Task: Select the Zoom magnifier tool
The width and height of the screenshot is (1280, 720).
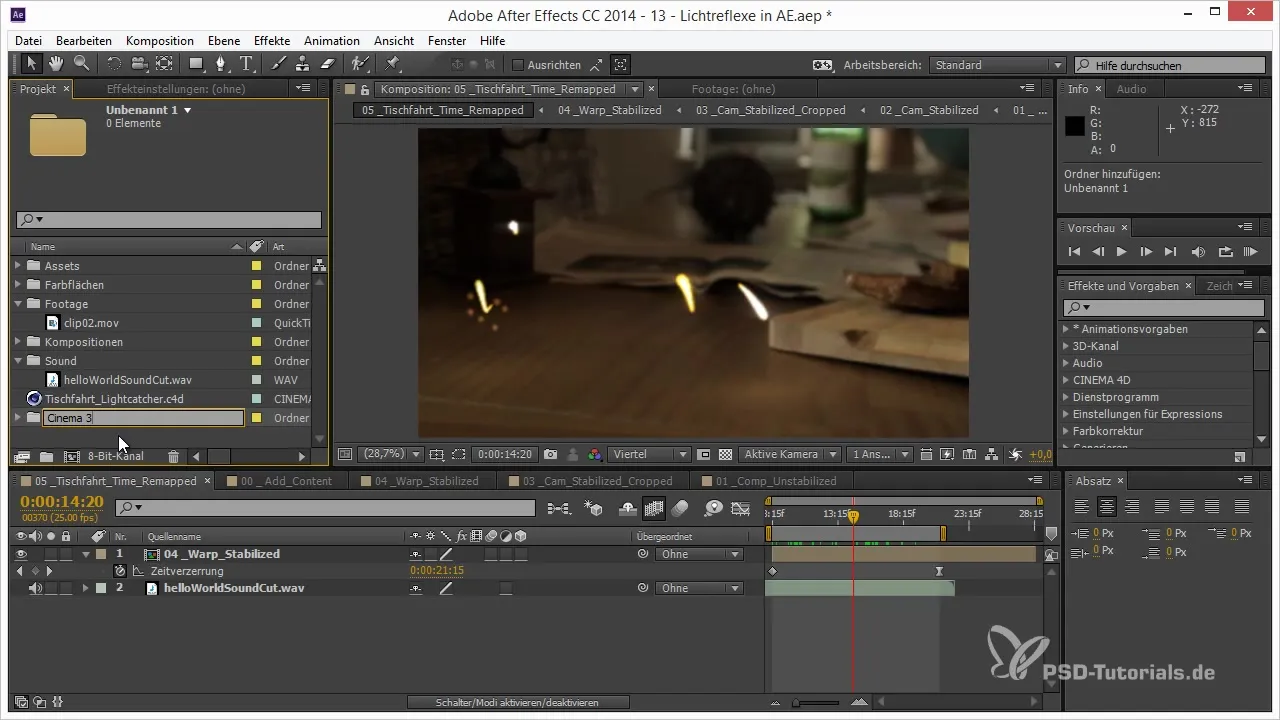Action: click(81, 64)
